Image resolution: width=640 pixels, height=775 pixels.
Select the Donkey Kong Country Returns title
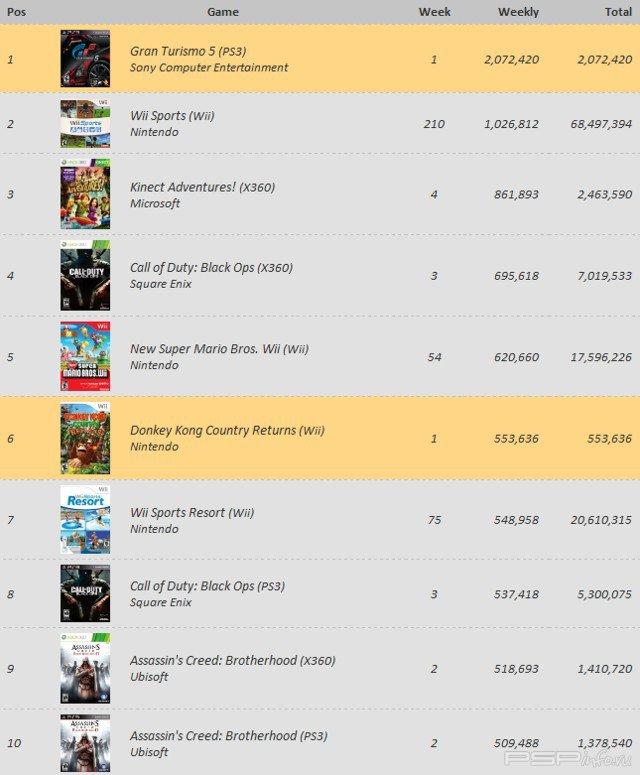pos(227,430)
